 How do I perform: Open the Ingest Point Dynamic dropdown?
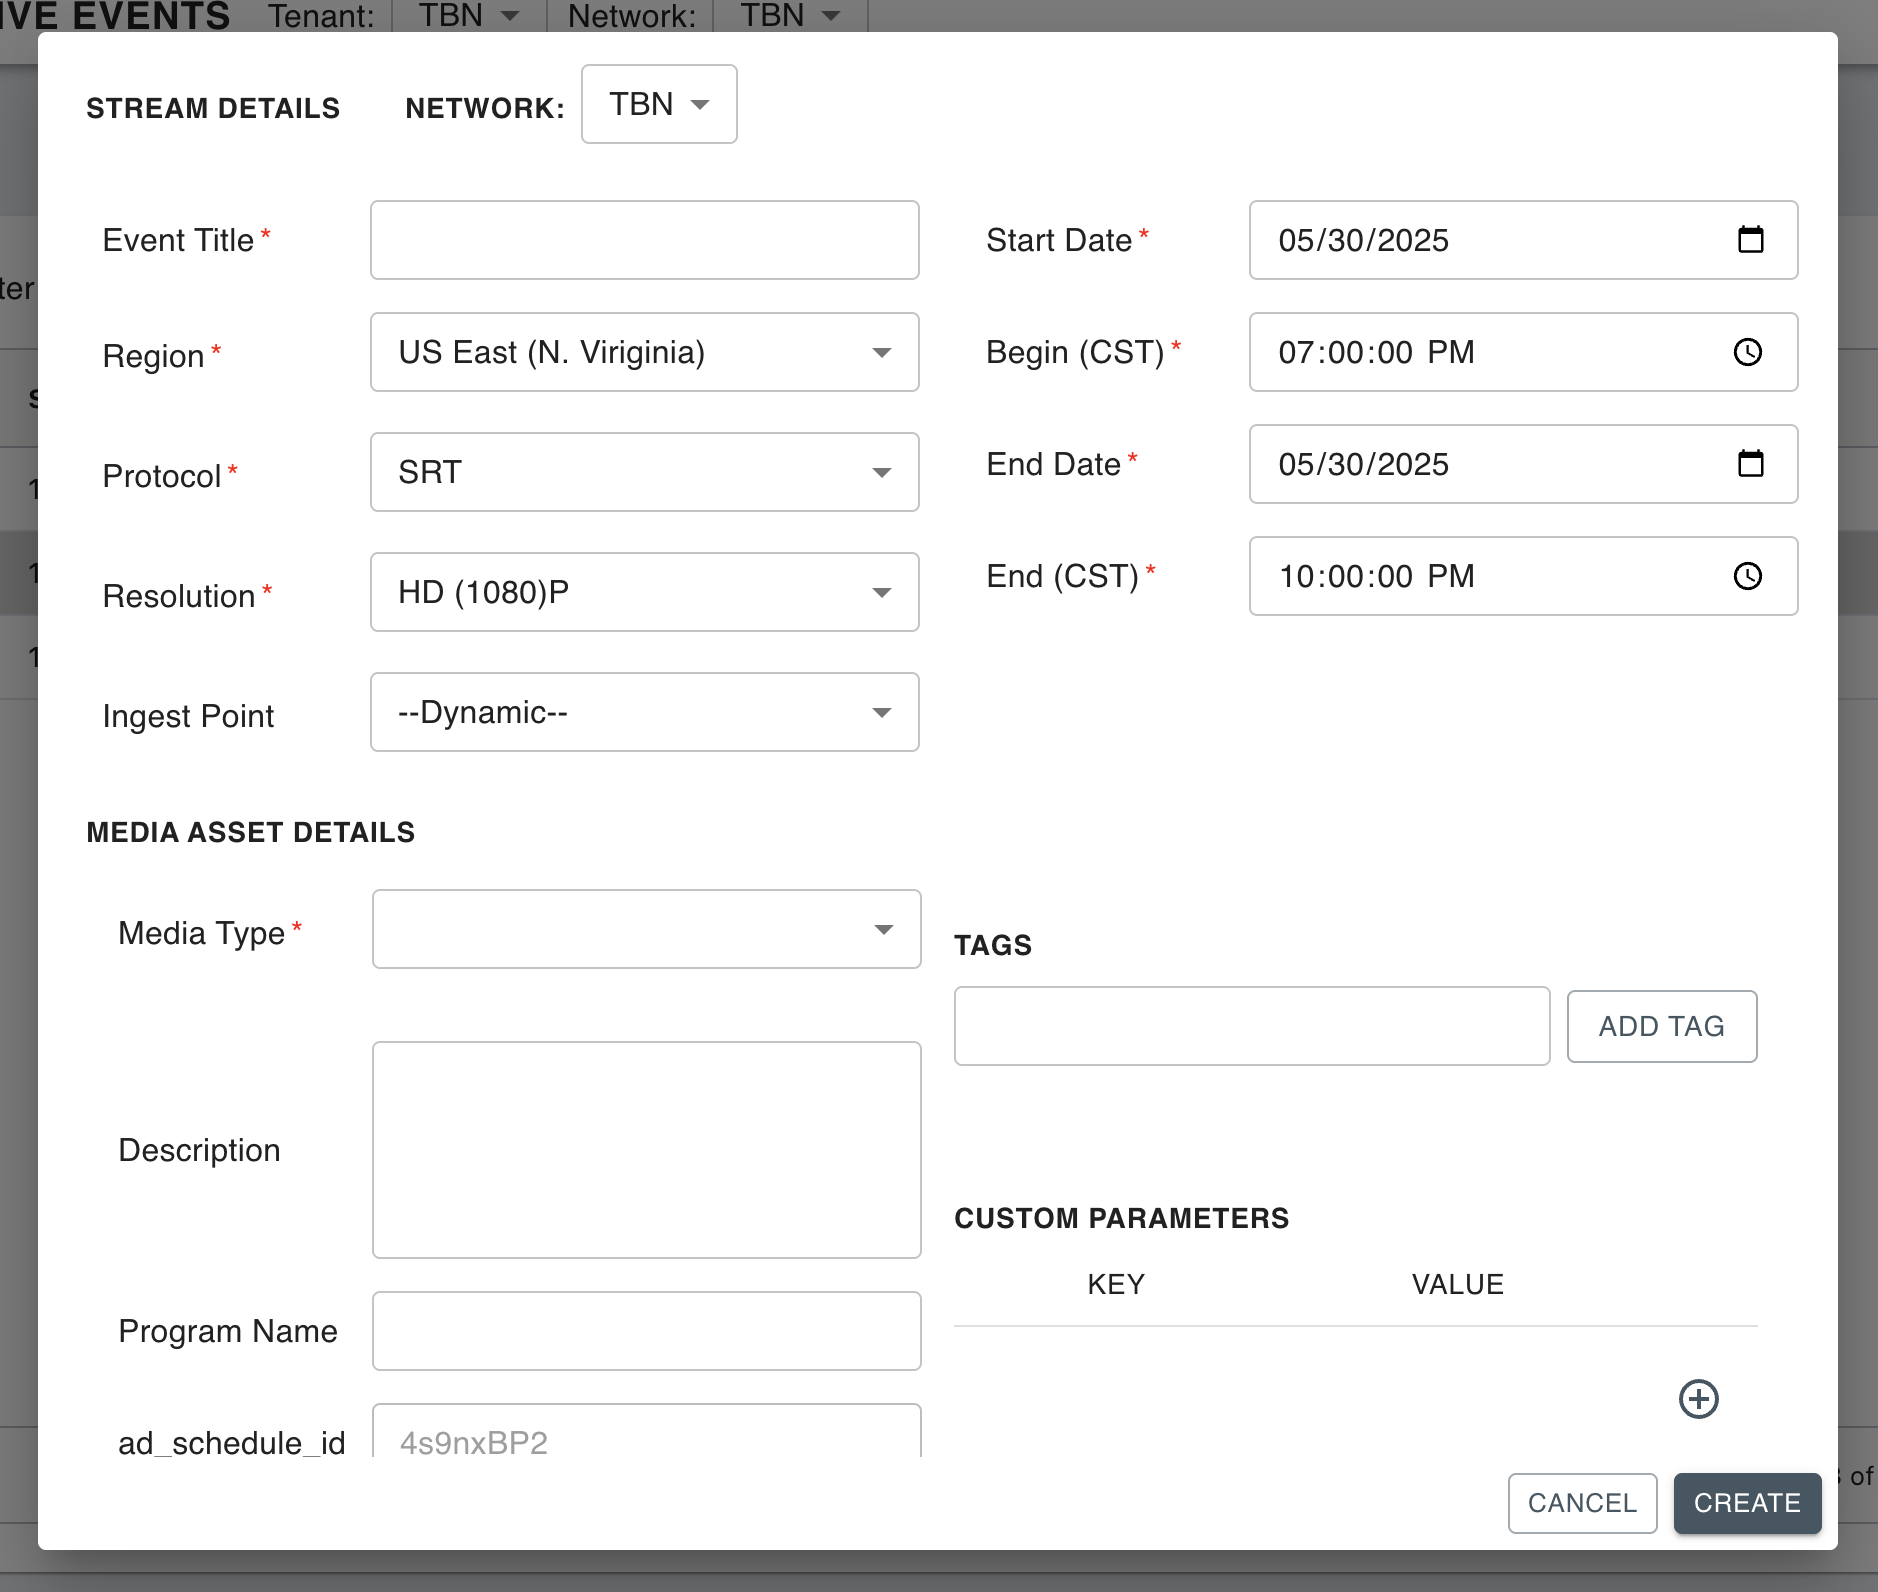pos(644,712)
